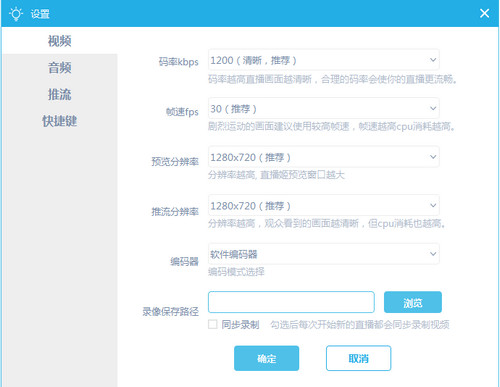Go to the 快捷键 tab
Image resolution: width=500 pixels, height=387 pixels.
[x=60, y=121]
